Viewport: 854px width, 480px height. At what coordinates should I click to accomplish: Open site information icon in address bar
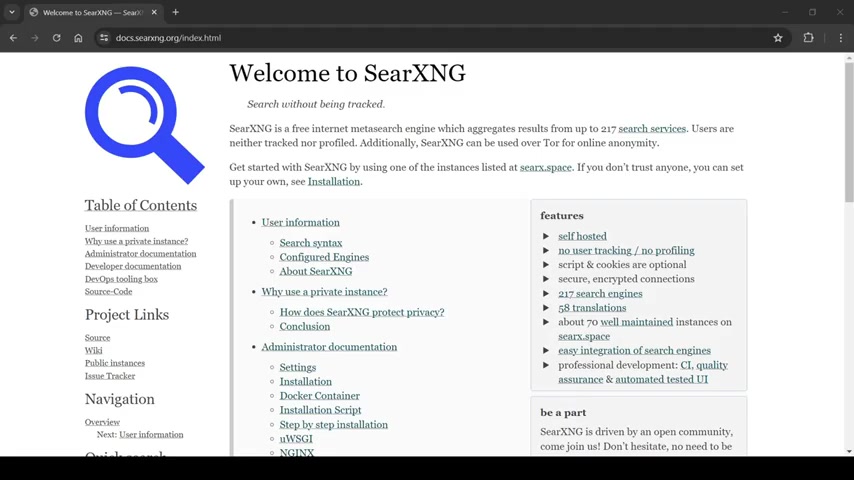pyautogui.click(x=104, y=38)
